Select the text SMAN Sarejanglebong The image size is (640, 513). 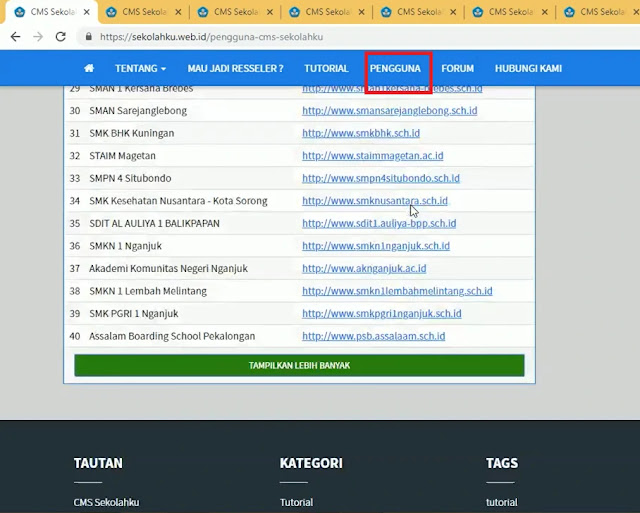[x=138, y=111]
